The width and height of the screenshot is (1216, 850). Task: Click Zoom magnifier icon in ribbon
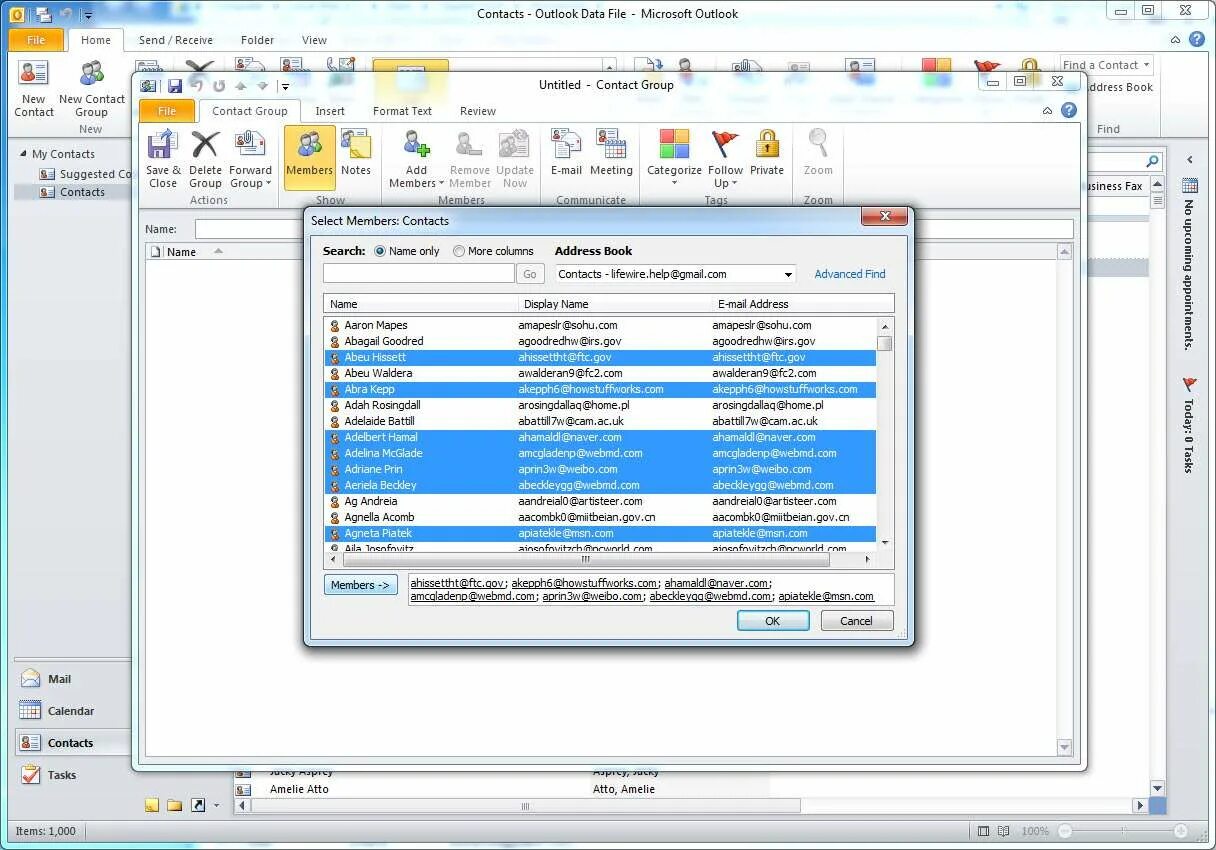(818, 145)
